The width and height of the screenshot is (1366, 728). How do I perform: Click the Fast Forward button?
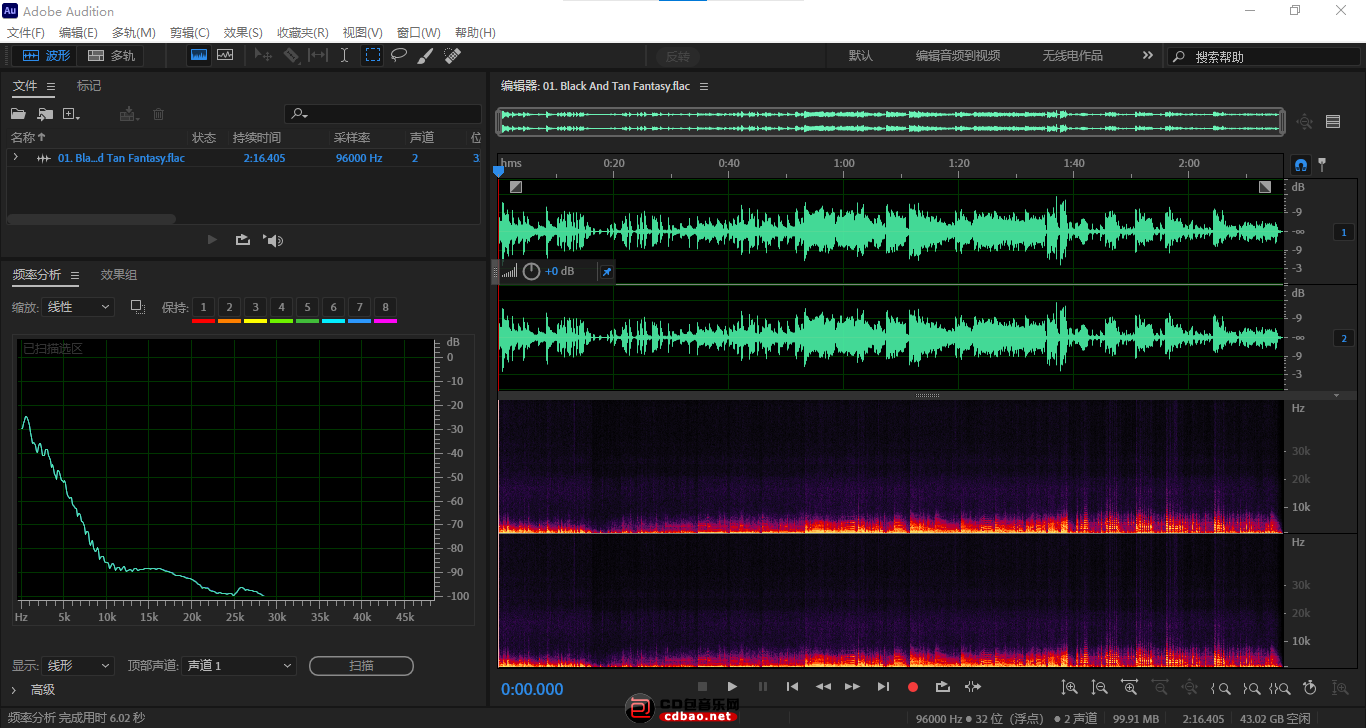[852, 687]
